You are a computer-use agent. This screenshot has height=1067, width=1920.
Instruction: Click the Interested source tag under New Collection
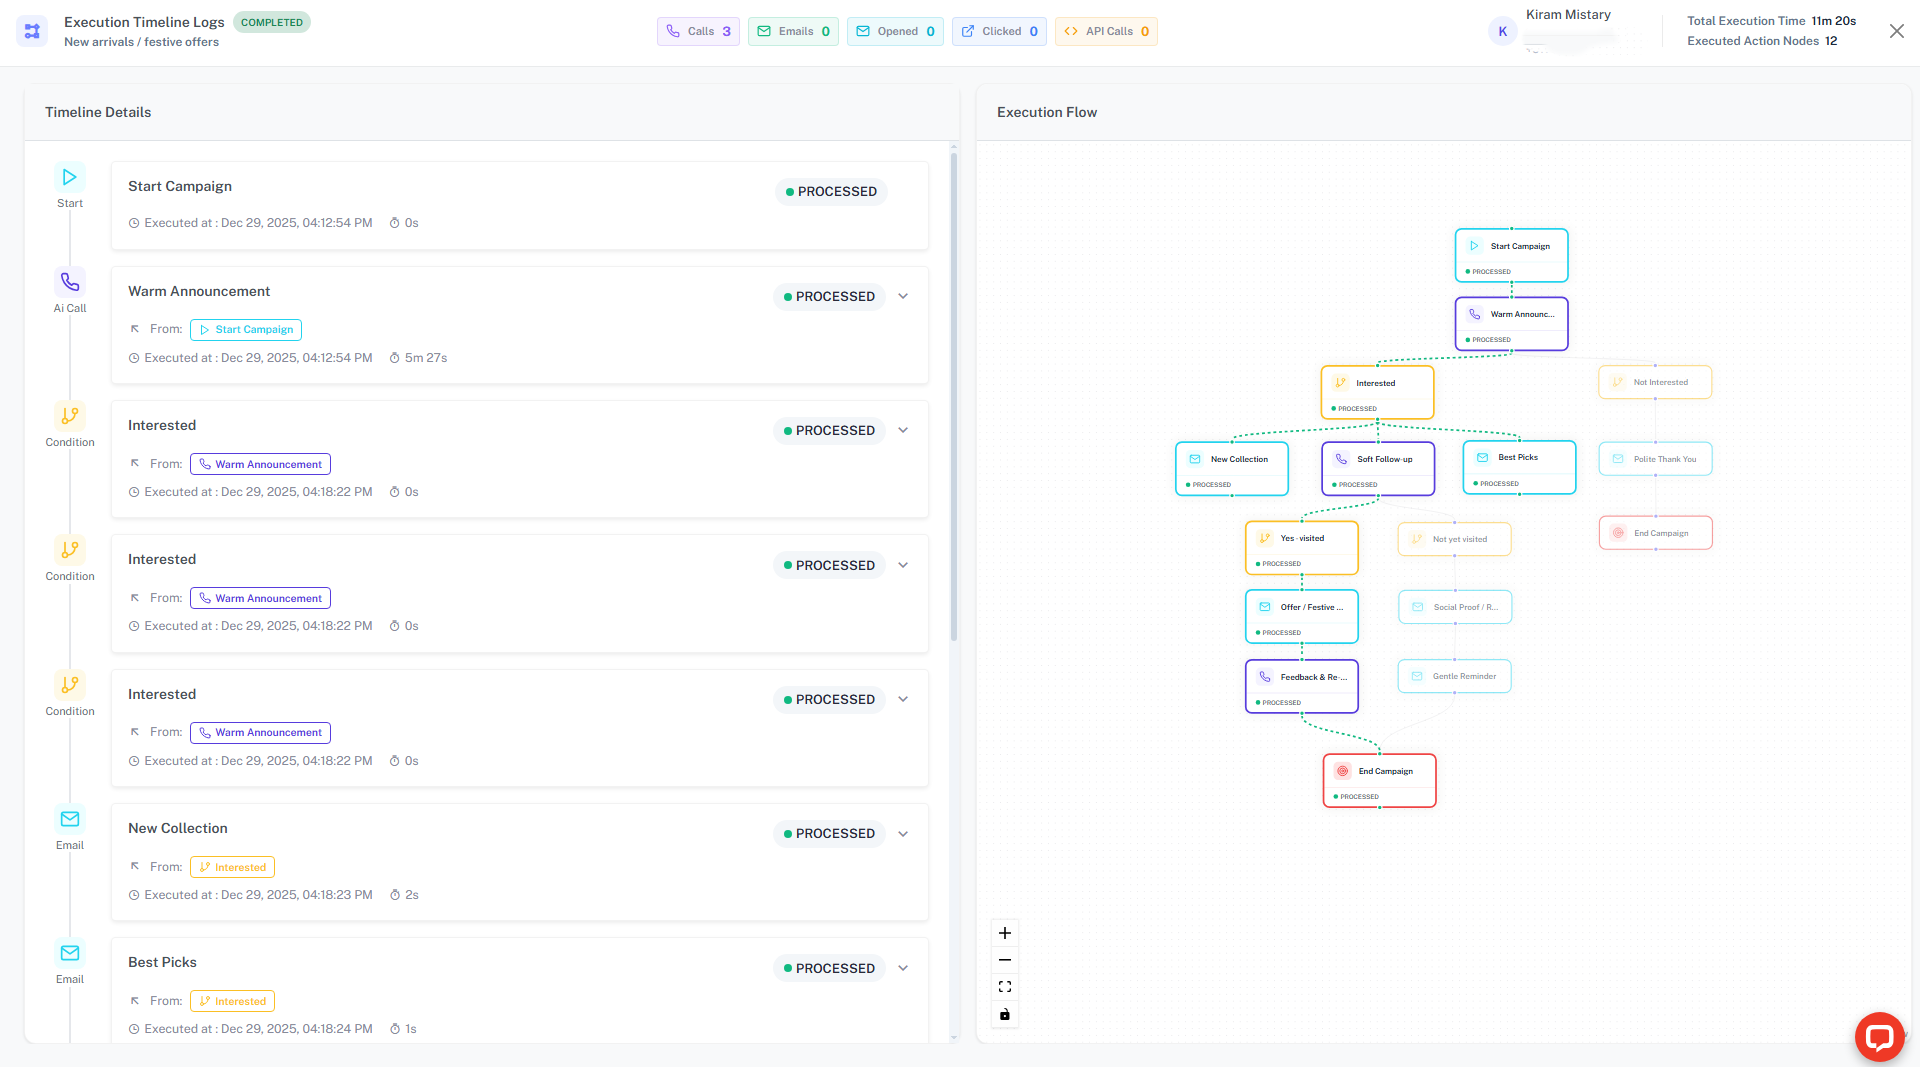coord(232,867)
